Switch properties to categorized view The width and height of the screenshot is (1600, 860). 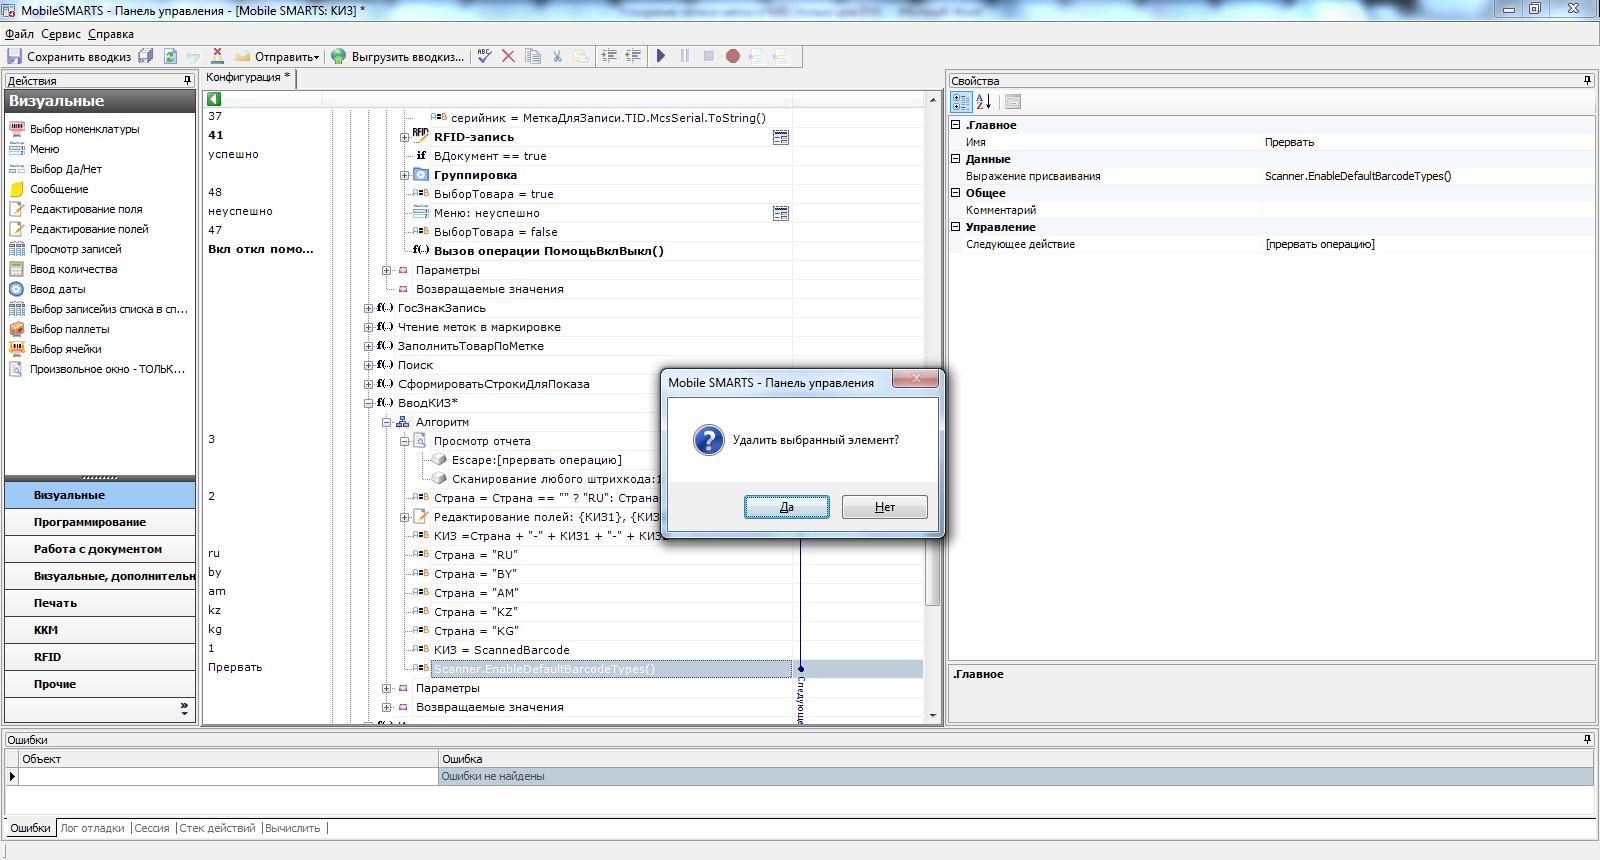[x=961, y=102]
